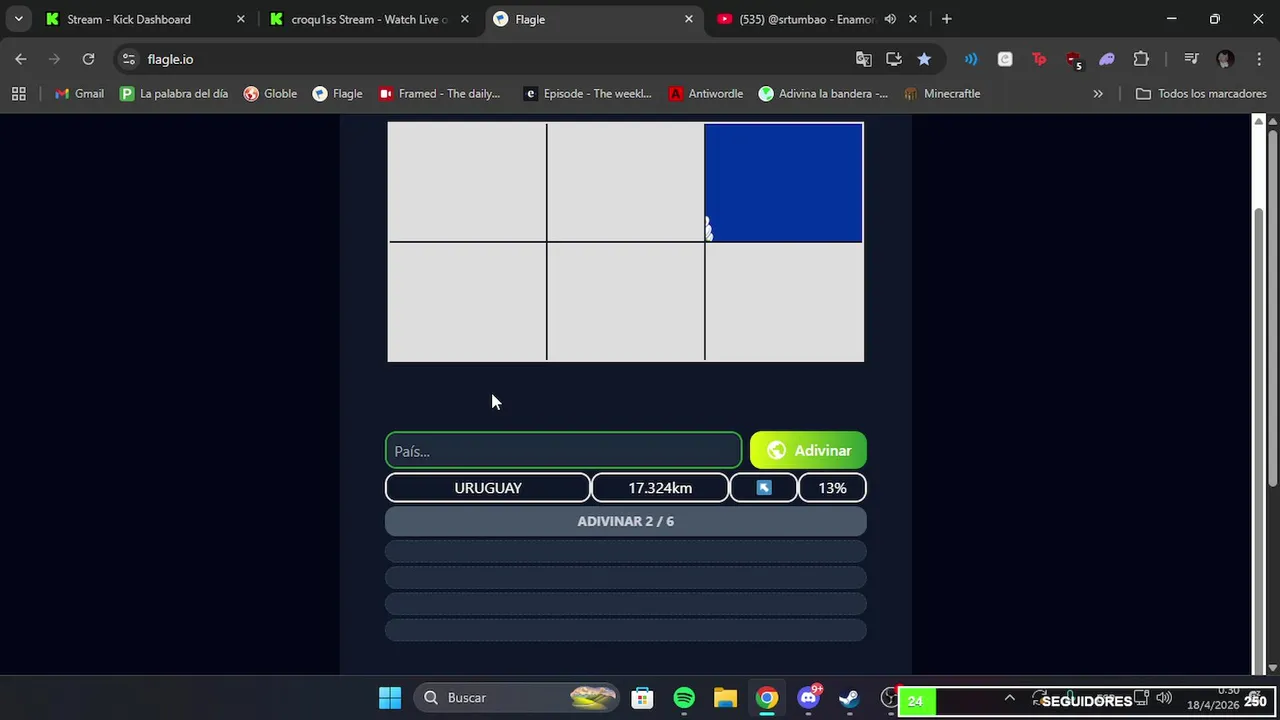Open Adivina la bandera bookmark
The width and height of the screenshot is (1280, 720).
(823, 93)
